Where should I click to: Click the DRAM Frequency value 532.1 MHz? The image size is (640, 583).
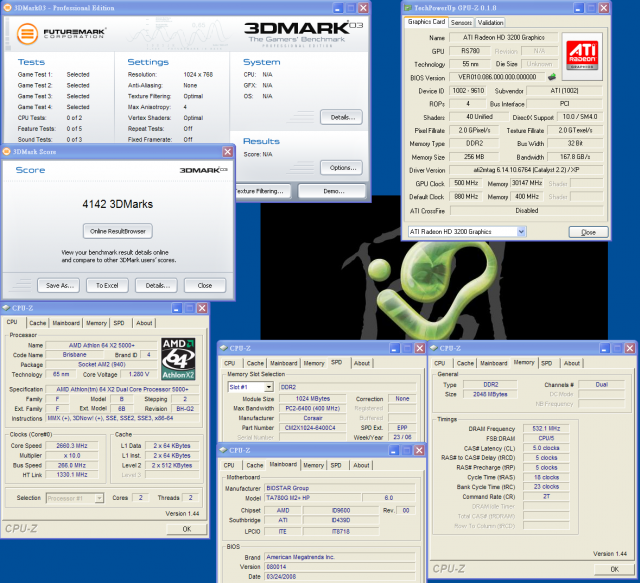(x=546, y=429)
